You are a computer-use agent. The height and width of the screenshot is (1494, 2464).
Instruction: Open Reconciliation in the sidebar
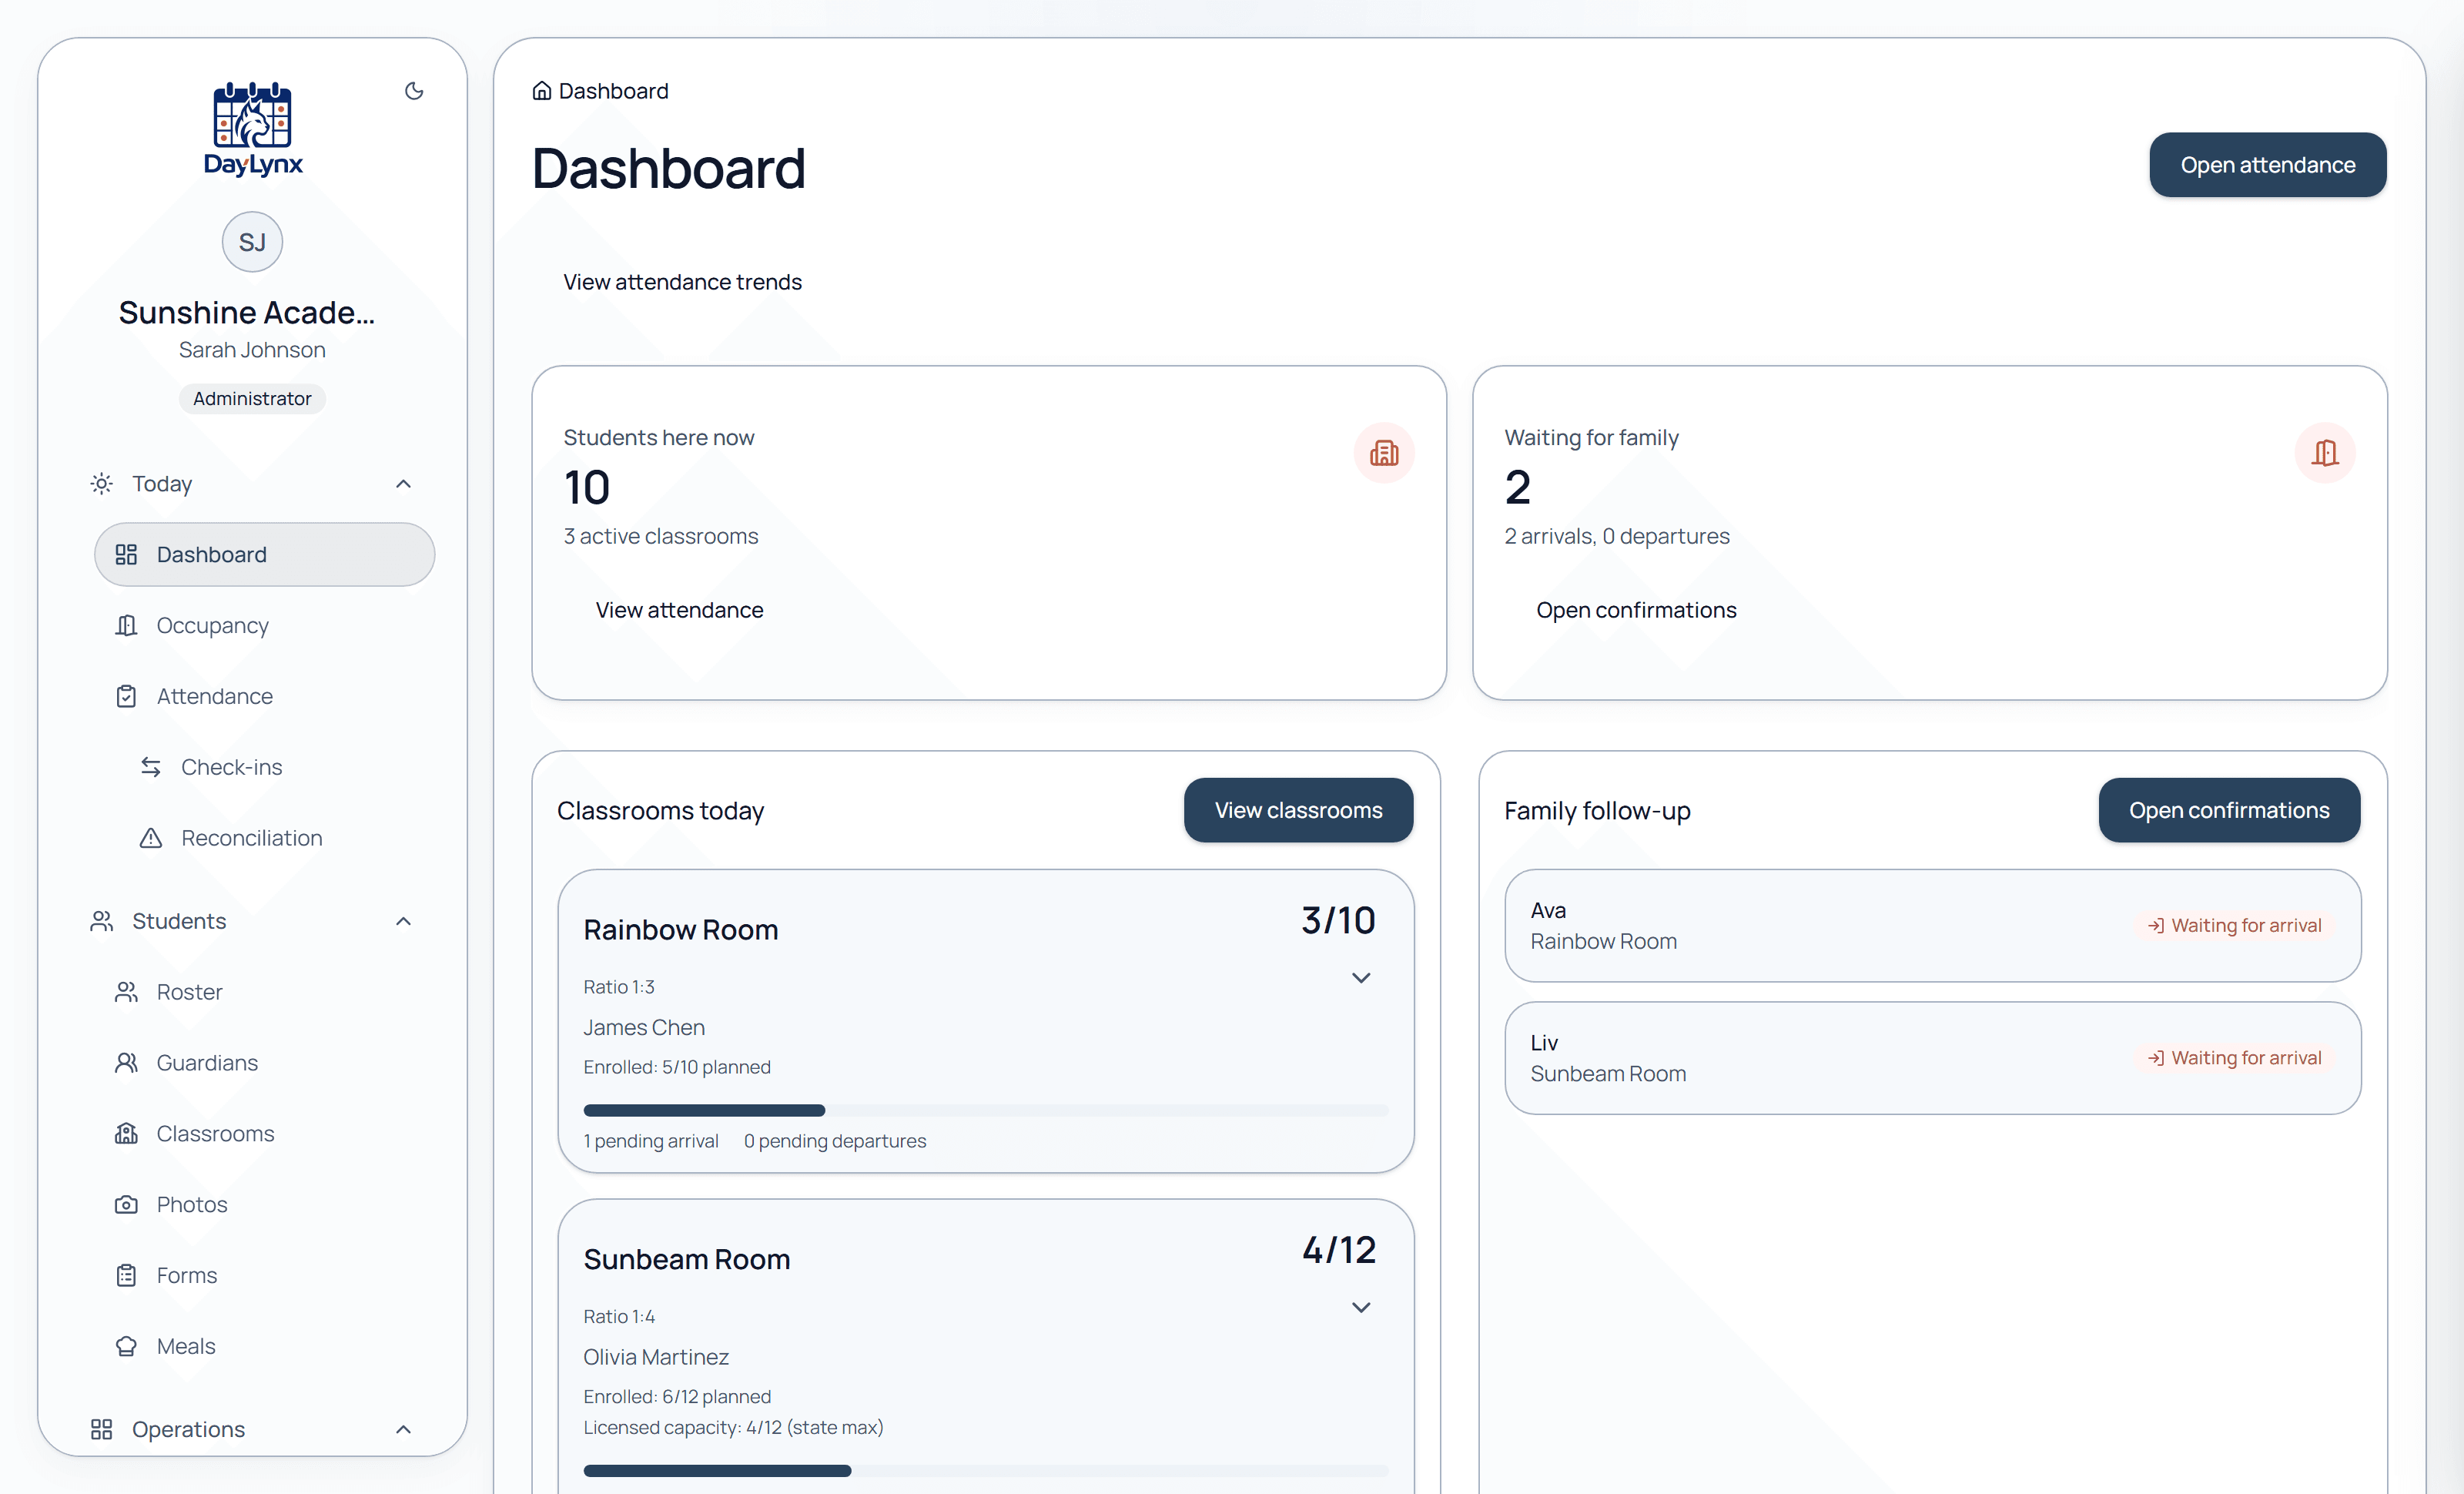coord(276,839)
